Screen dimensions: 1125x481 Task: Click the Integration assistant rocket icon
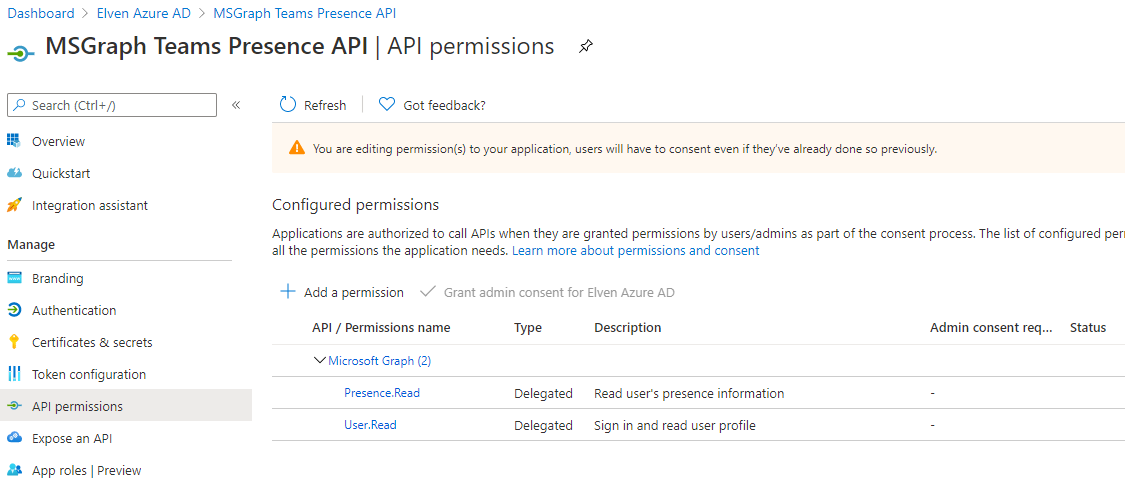14,205
